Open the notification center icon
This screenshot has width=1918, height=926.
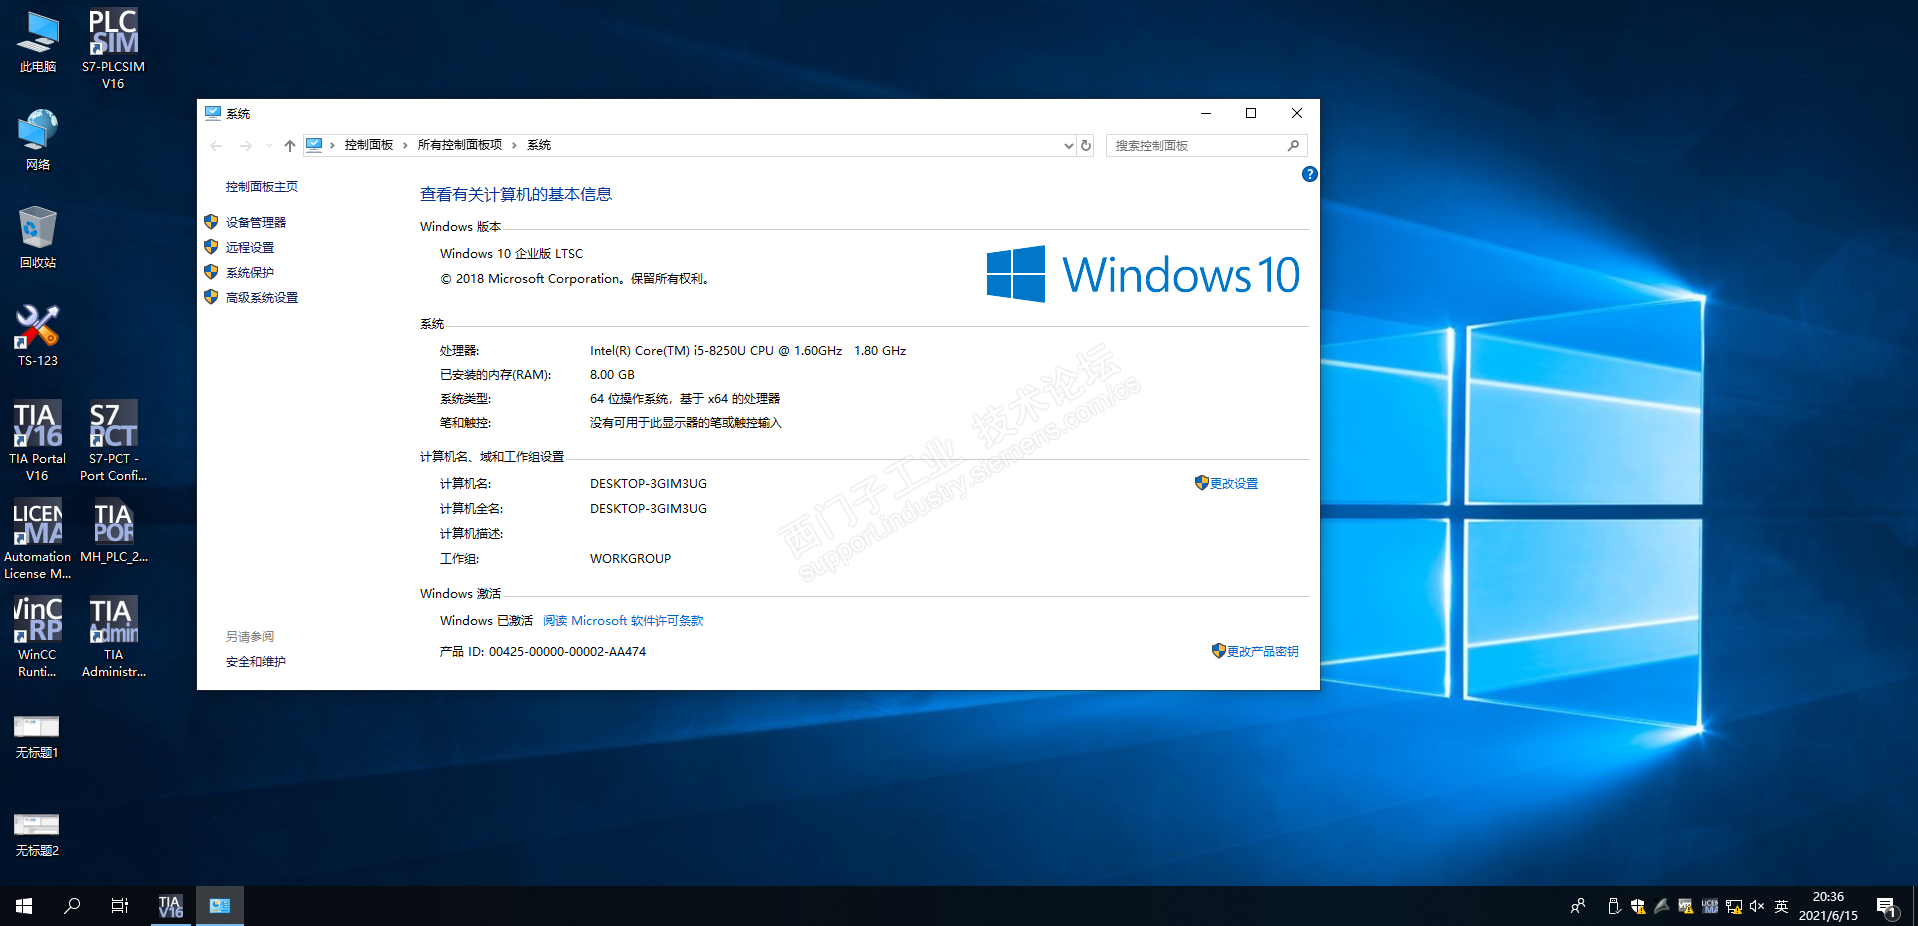tap(1887, 907)
